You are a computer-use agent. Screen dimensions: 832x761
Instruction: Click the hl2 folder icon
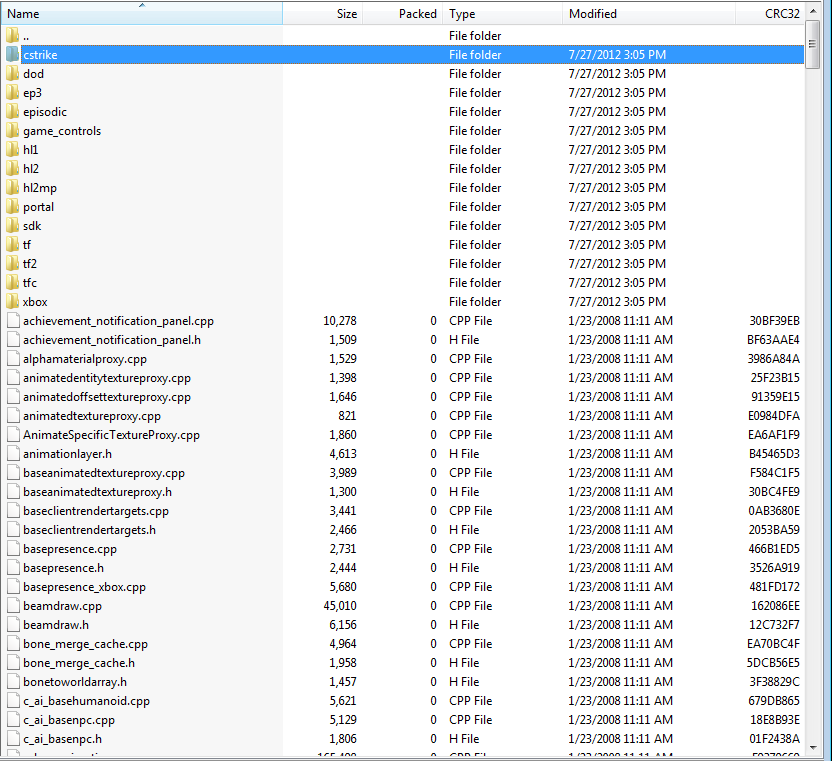coord(13,169)
